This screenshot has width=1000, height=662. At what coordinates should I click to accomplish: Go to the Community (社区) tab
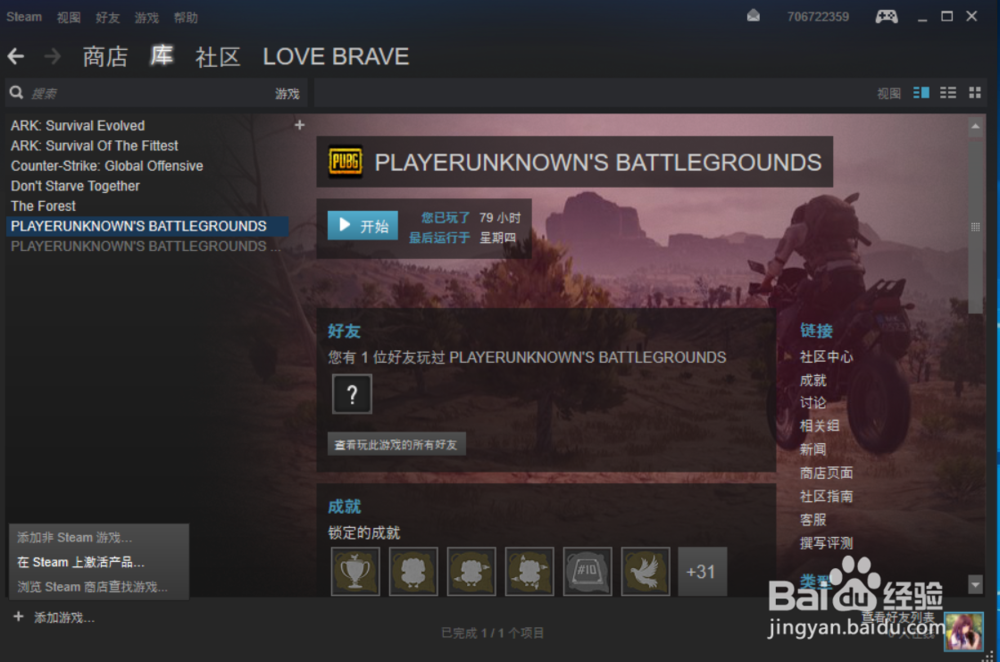tap(217, 57)
